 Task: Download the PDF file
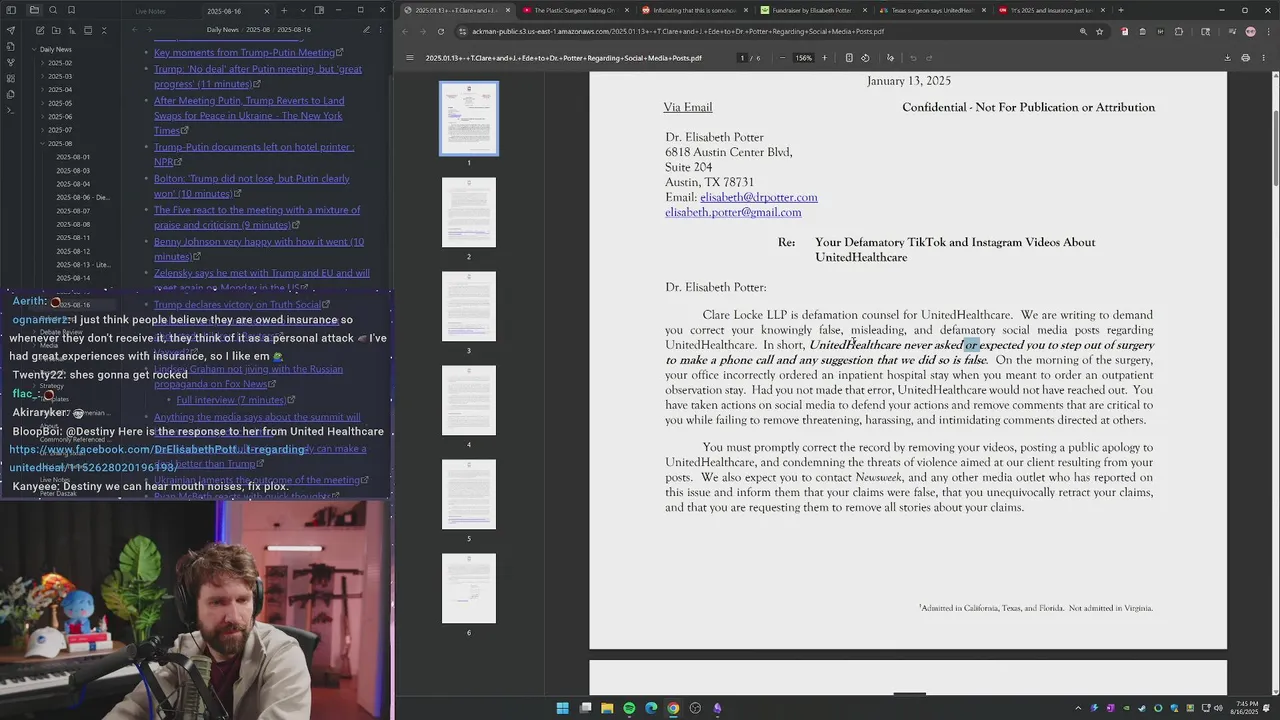tap(1227, 58)
